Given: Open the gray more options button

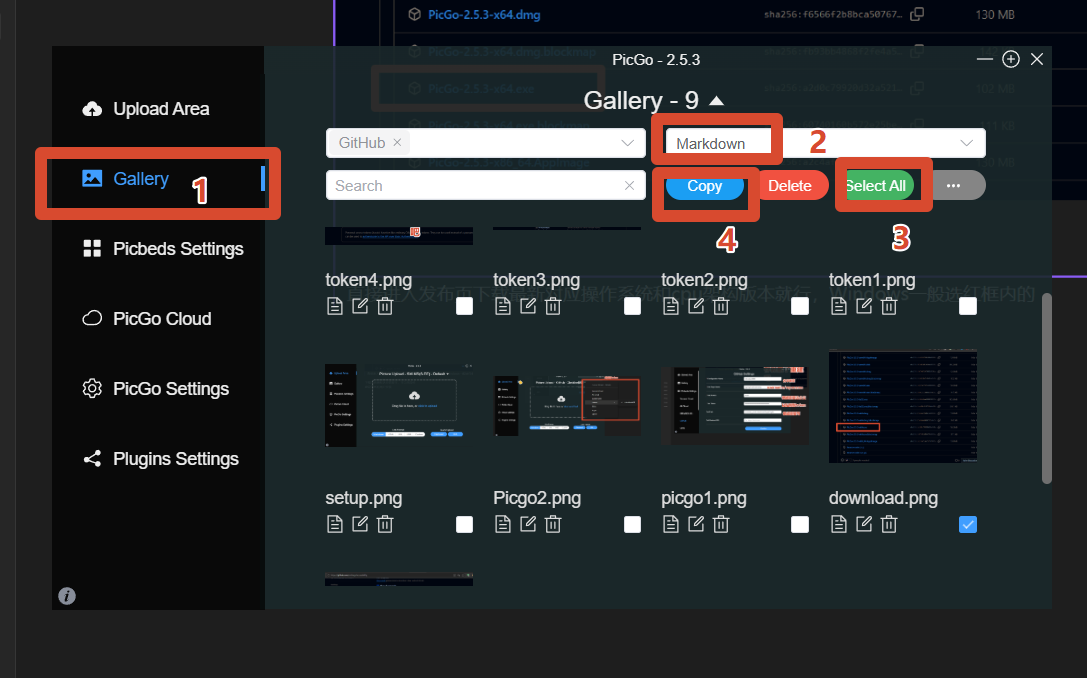Looking at the screenshot, I should [954, 186].
